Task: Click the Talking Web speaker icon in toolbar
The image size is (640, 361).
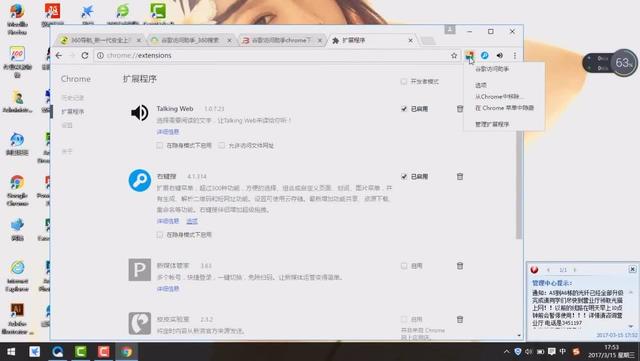Action: click(500, 55)
